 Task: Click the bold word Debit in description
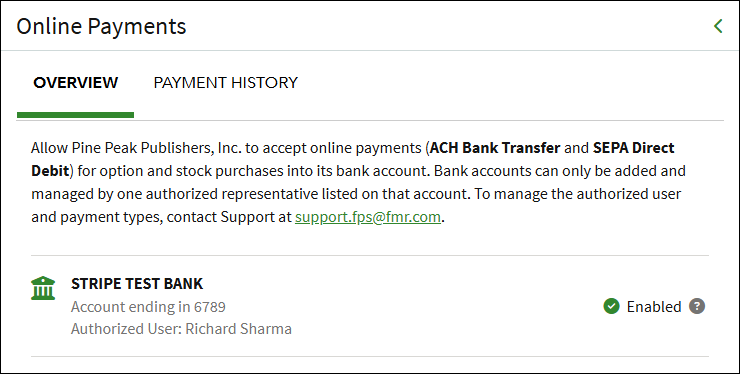pyautogui.click(x=50, y=170)
